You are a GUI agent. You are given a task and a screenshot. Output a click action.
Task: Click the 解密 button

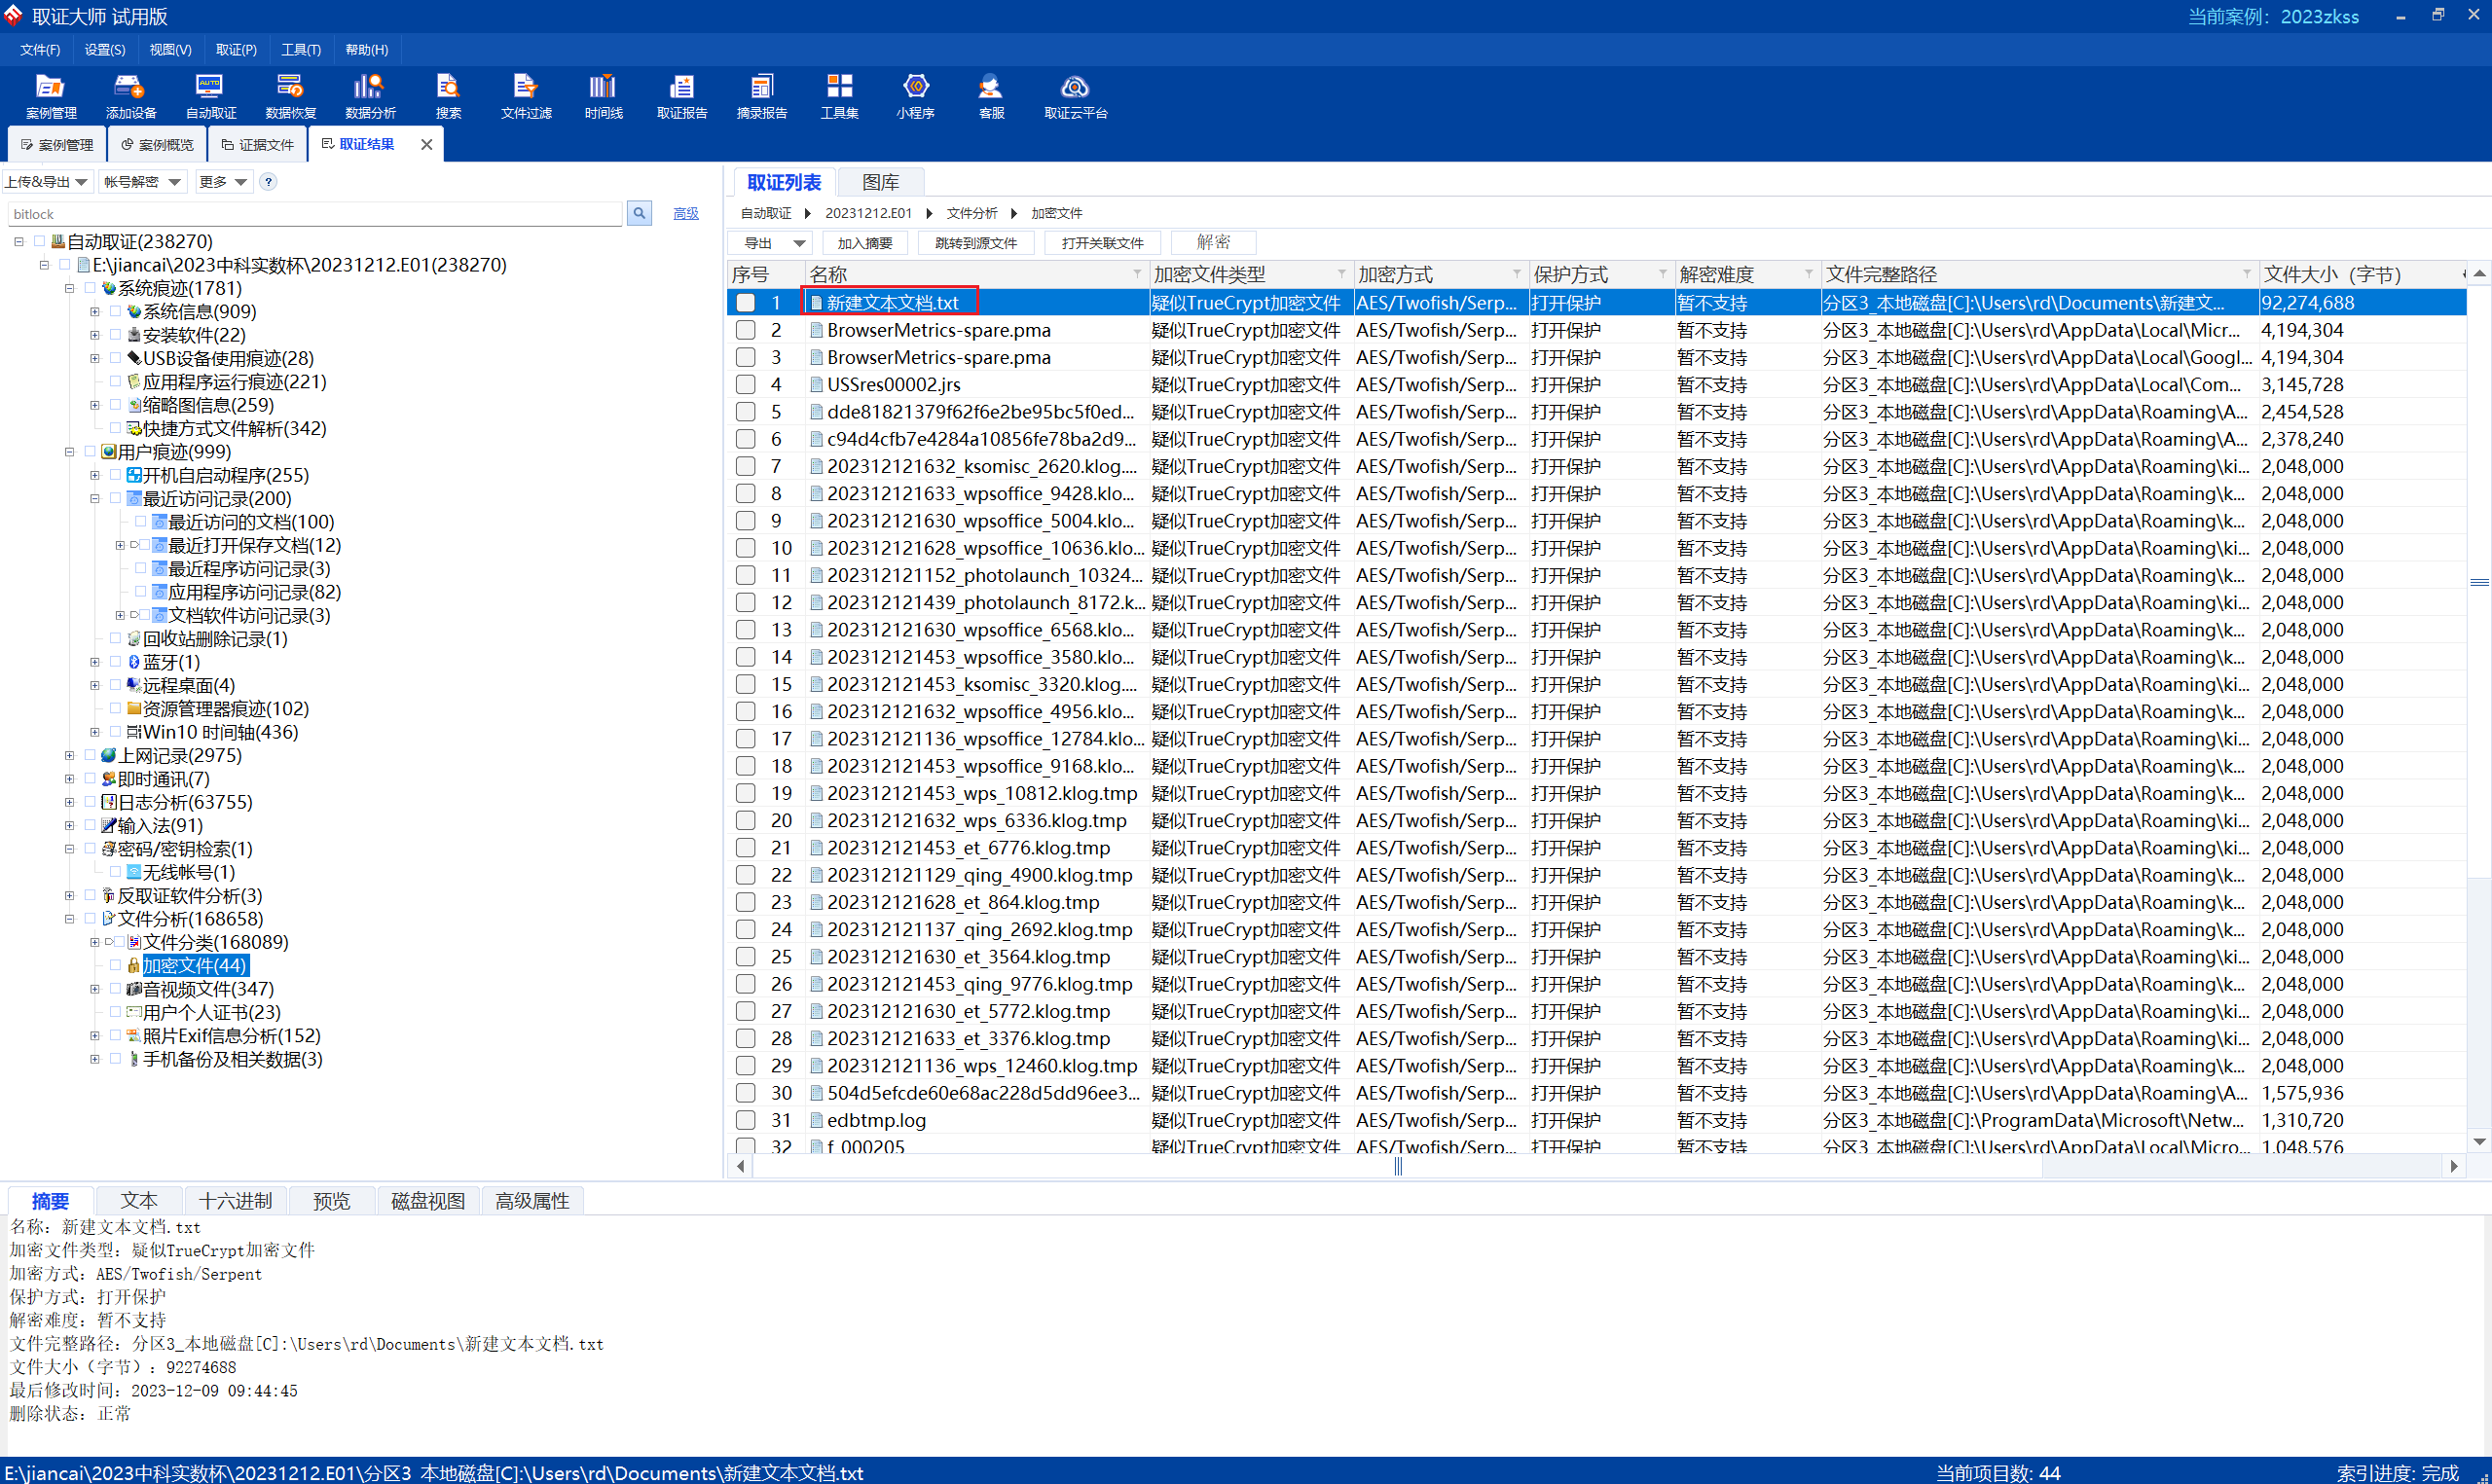1213,243
